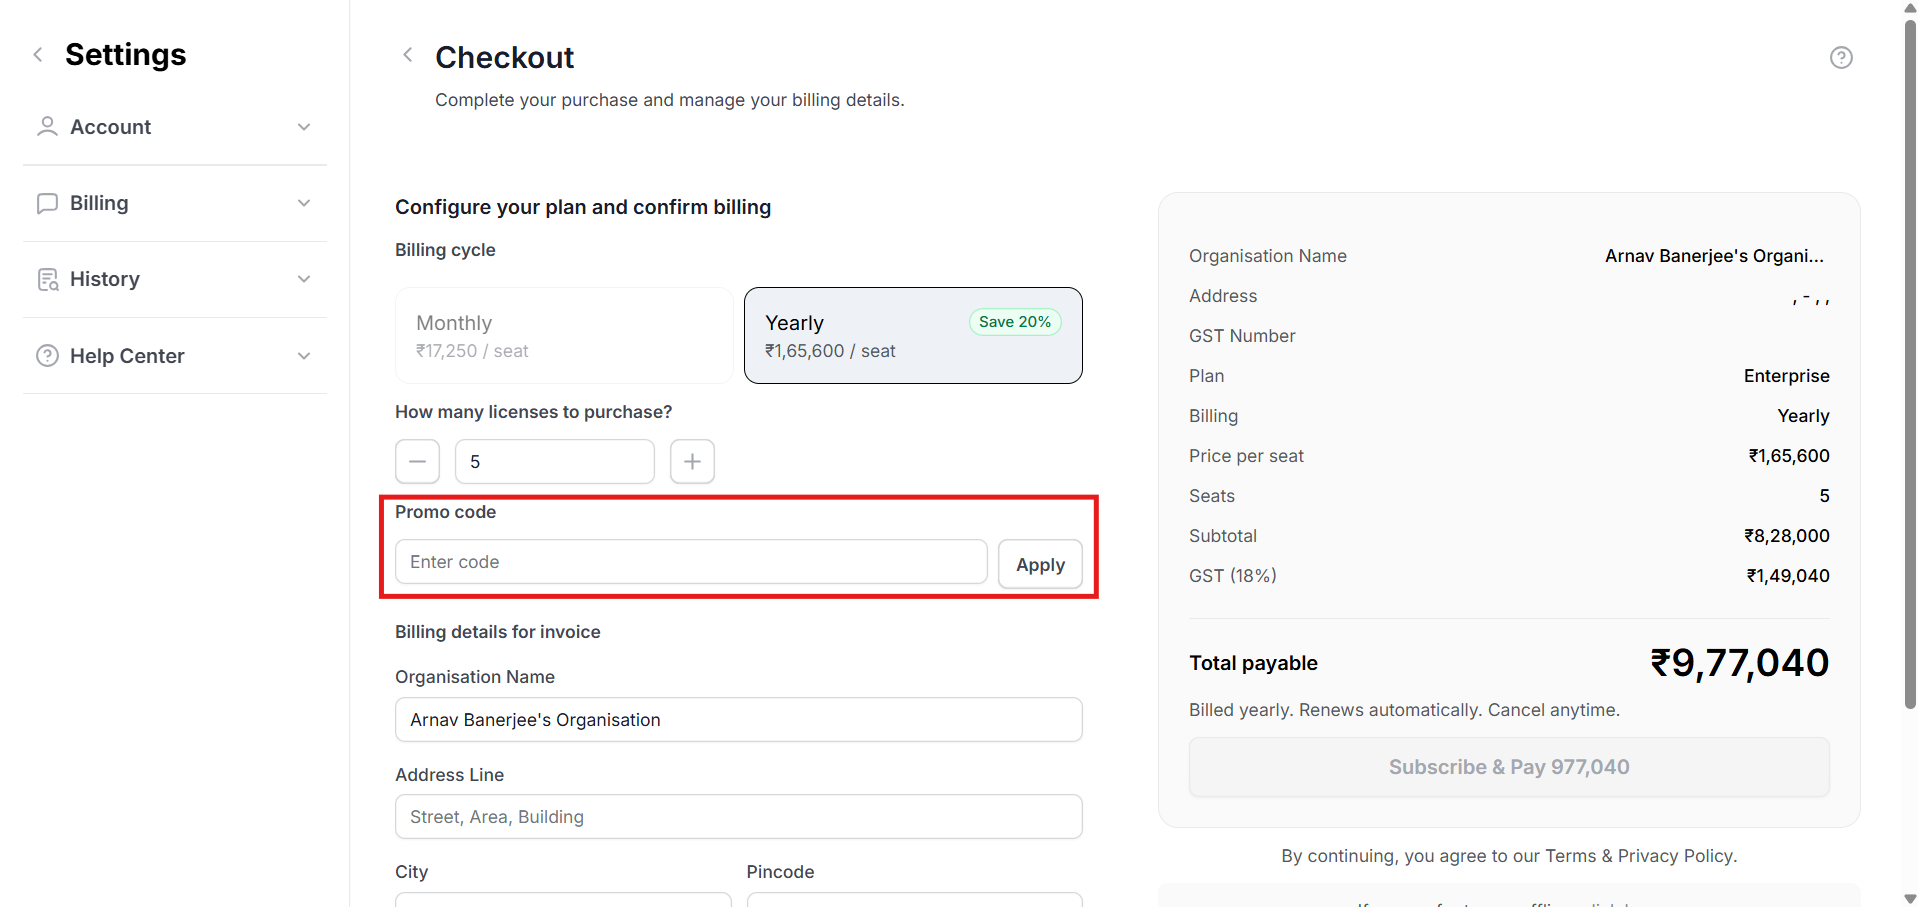Screen dimensions: 1918x907
Task: Expand the Account section chevron
Action: point(304,127)
